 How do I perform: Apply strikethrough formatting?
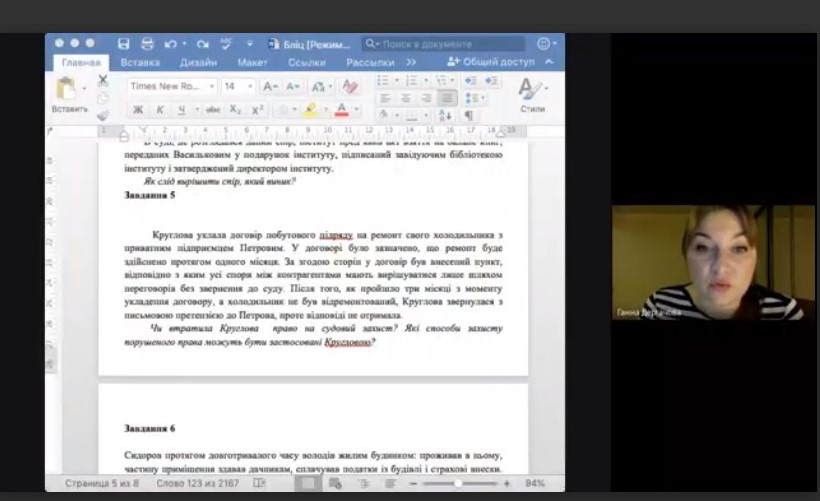(212, 110)
